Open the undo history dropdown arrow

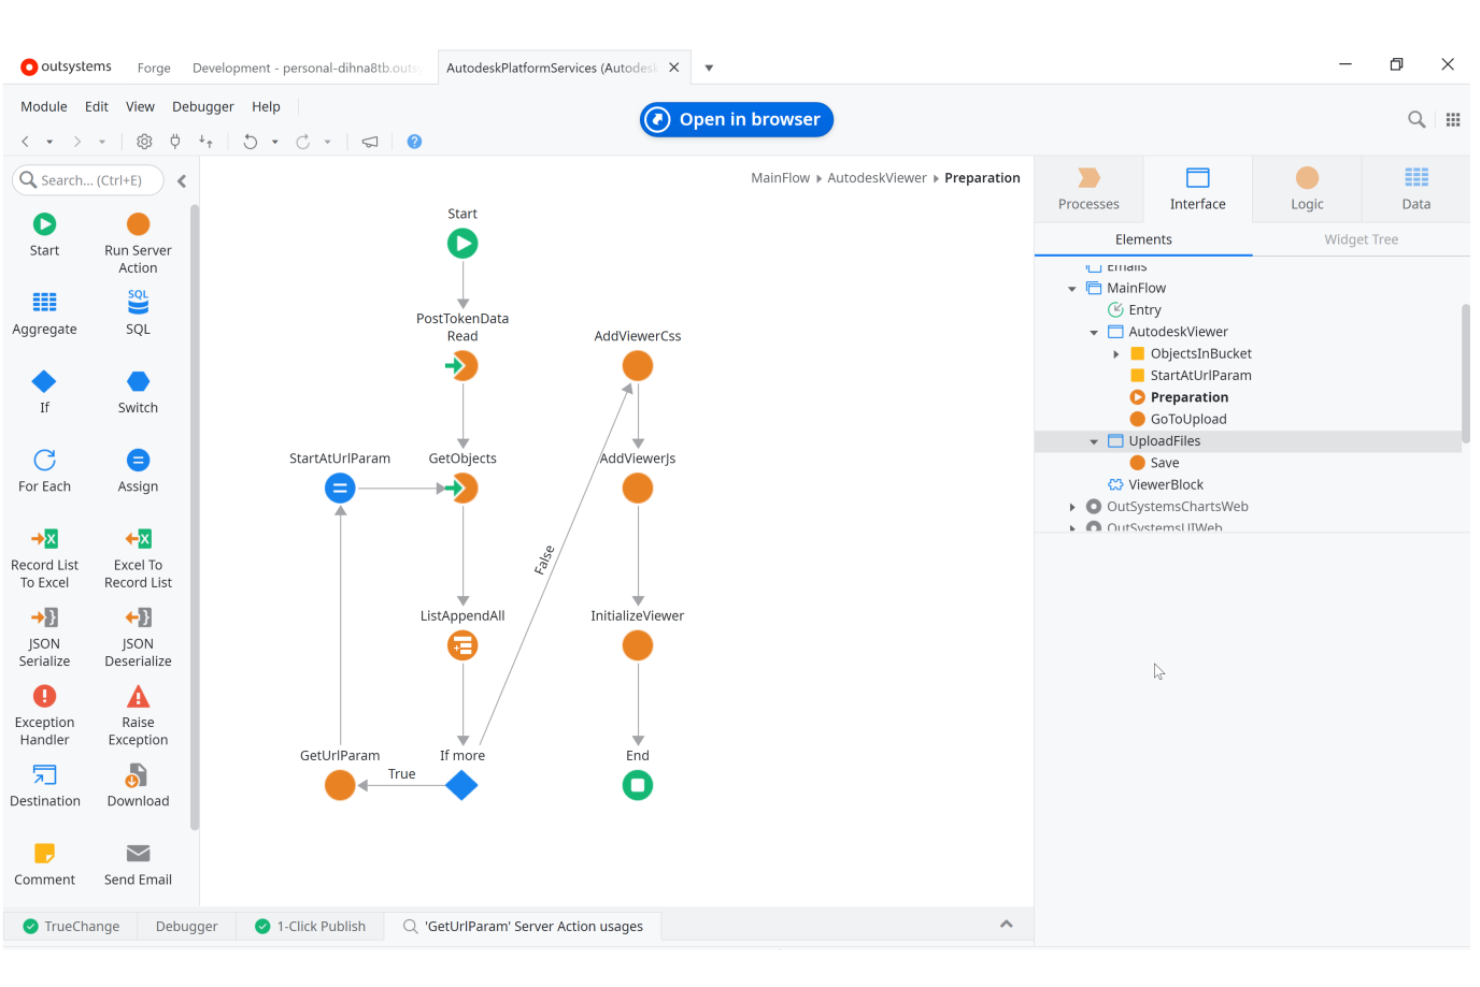pos(275,142)
